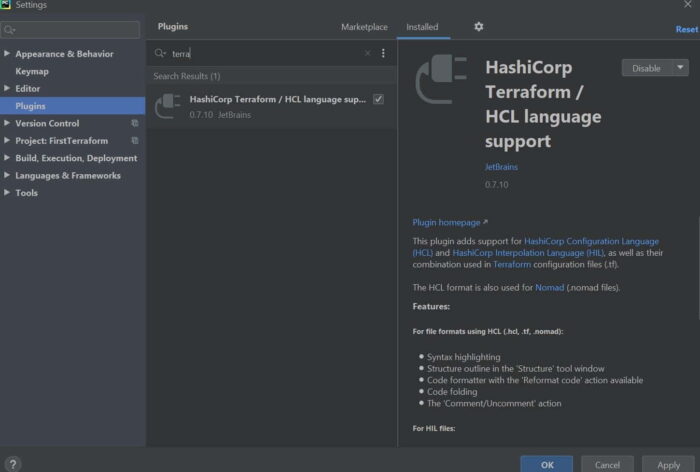Open the Terraform link in description
The height and width of the screenshot is (472, 700).
point(512,264)
